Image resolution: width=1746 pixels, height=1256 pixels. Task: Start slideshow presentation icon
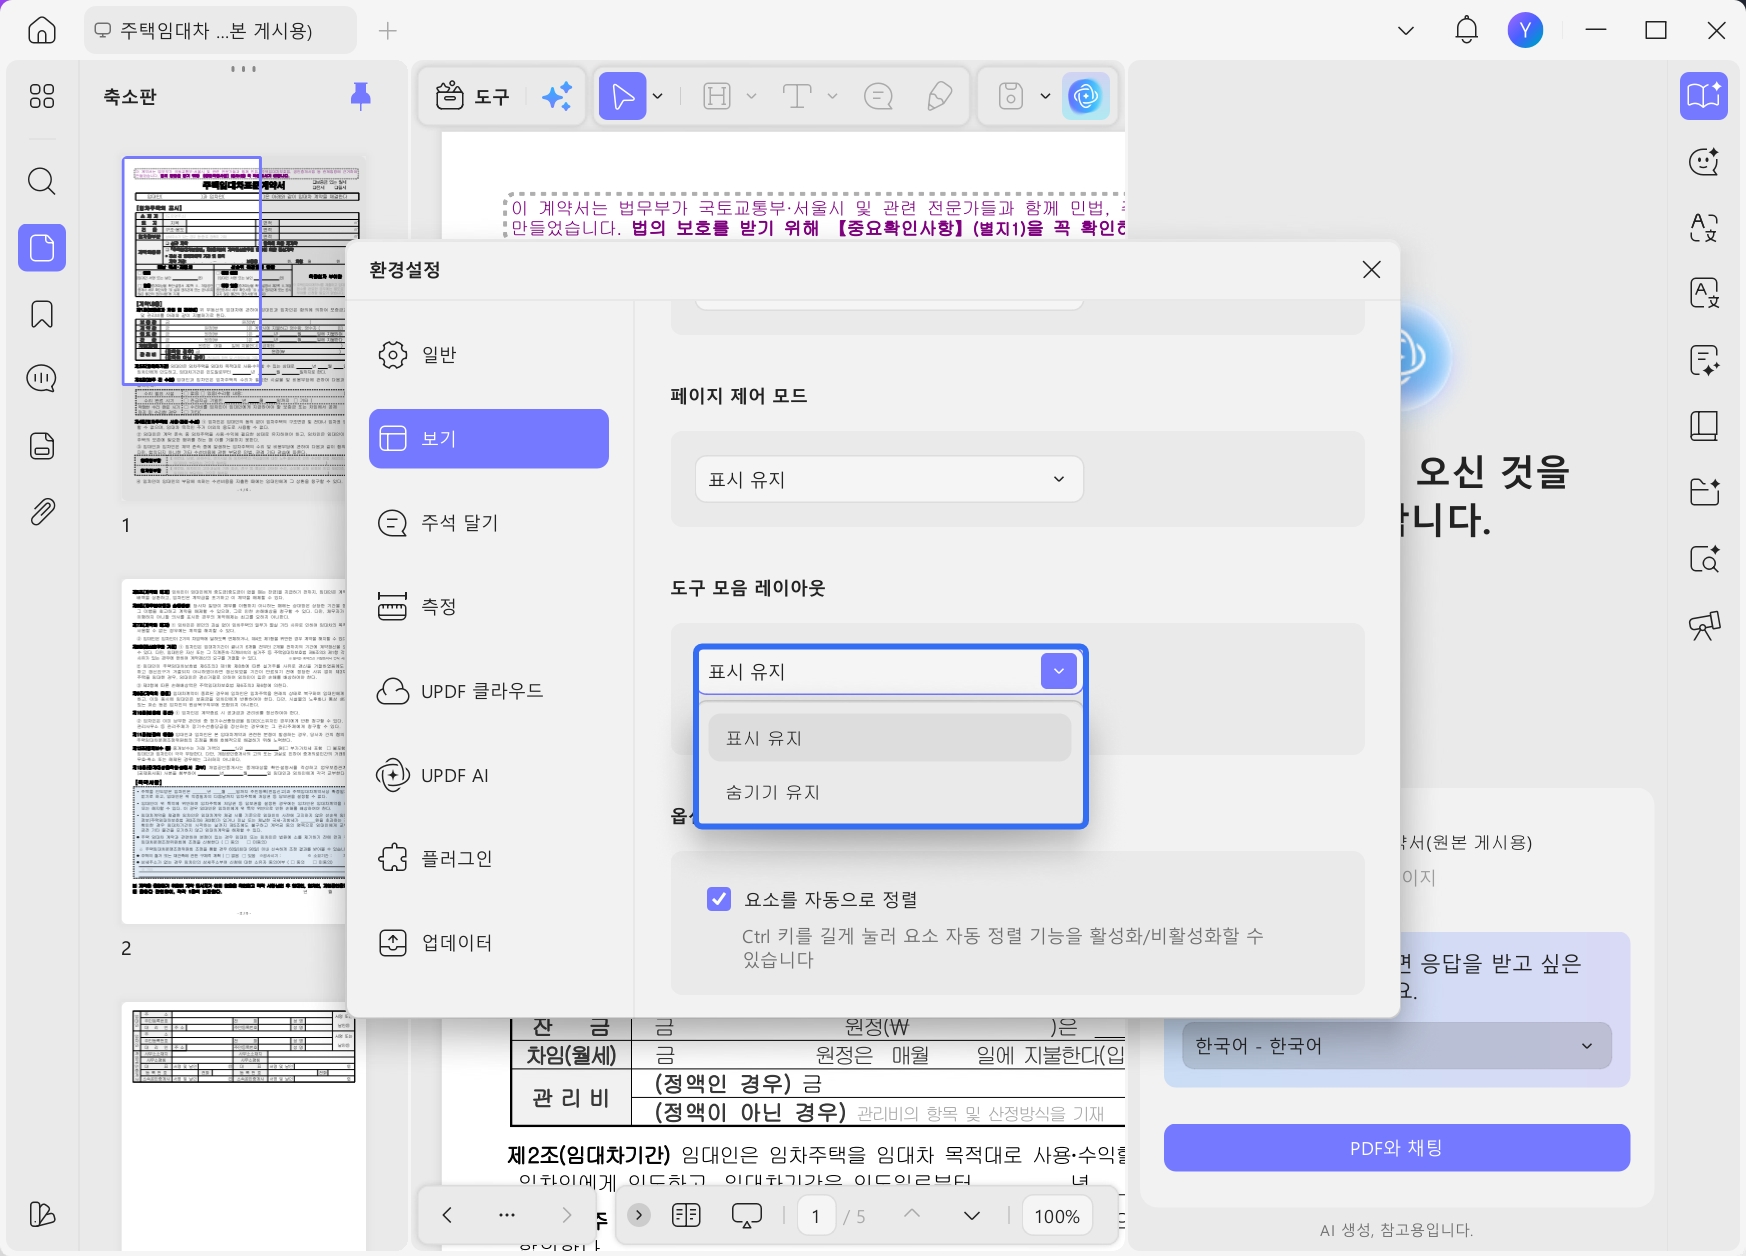click(747, 1216)
